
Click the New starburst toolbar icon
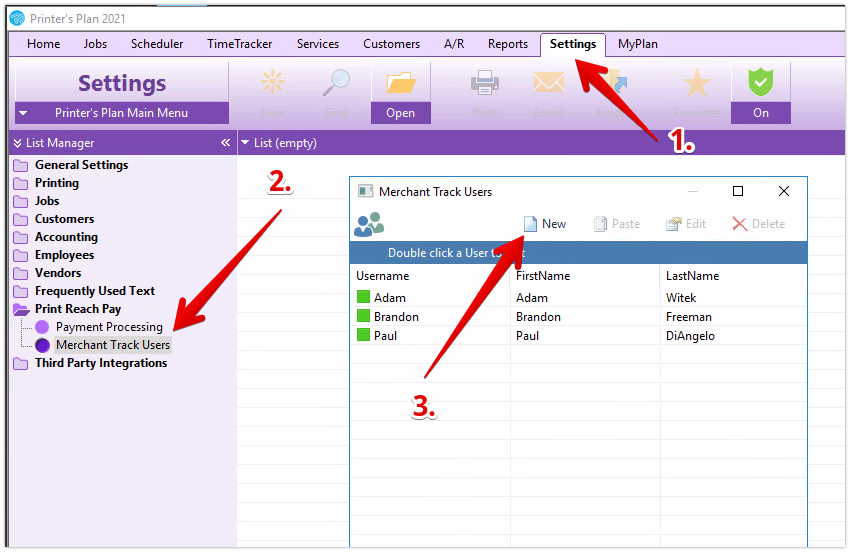pyautogui.click(x=273, y=82)
